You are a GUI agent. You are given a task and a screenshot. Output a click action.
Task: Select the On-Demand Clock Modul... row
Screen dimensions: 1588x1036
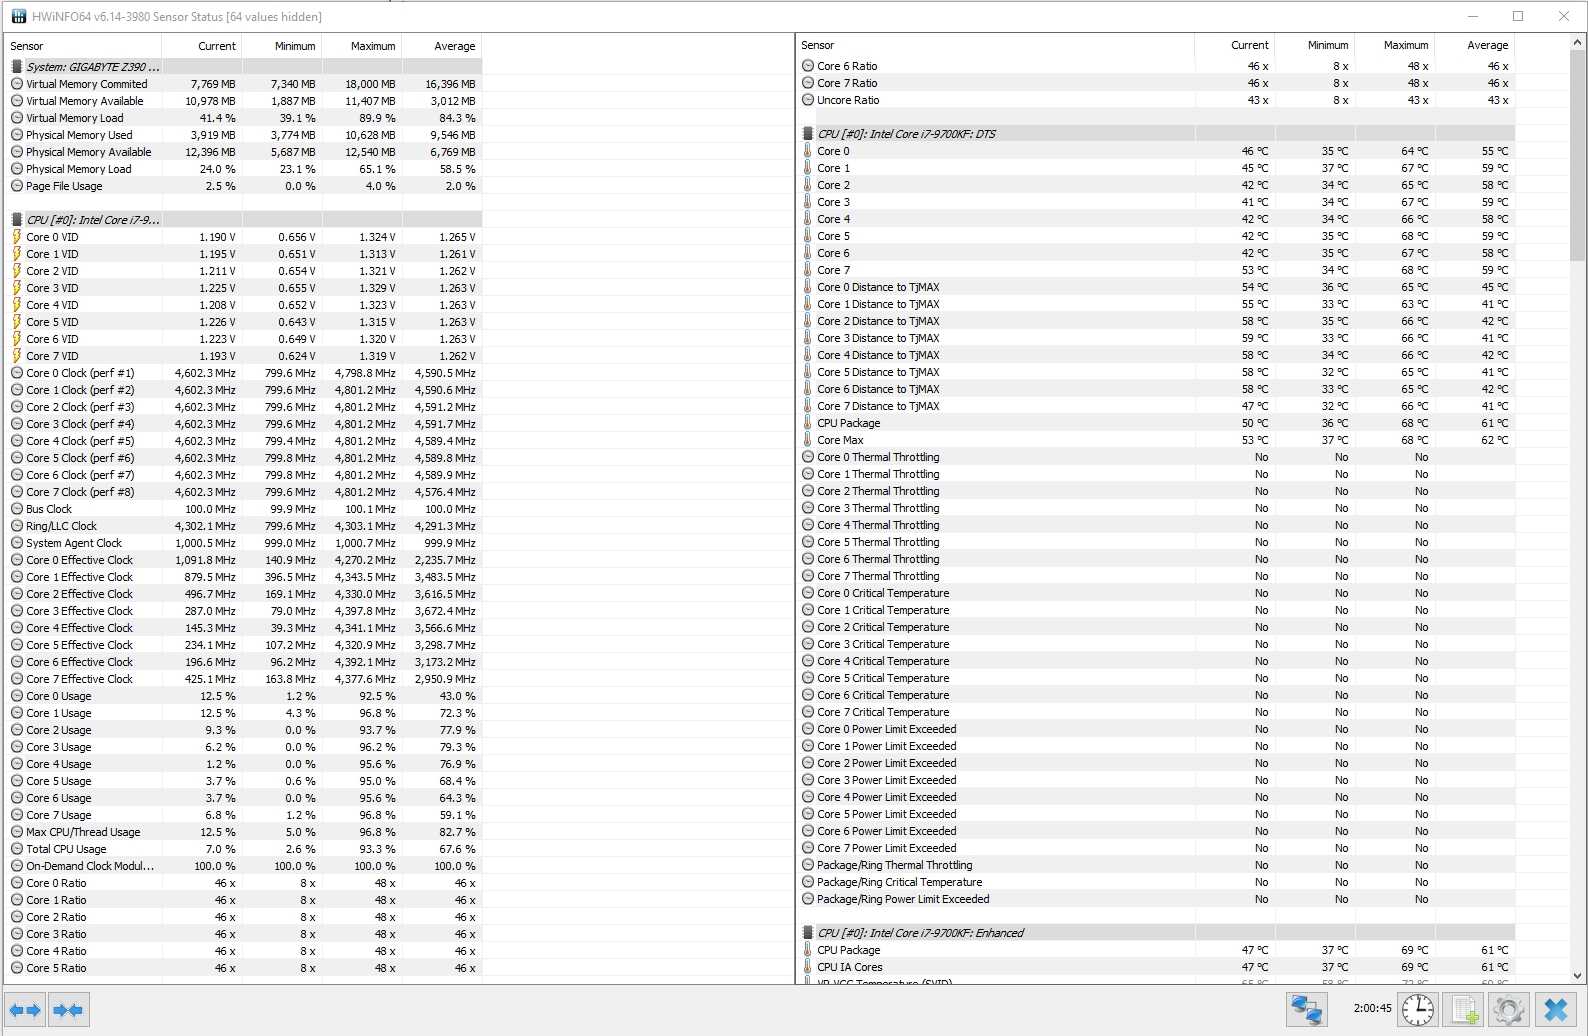click(244, 866)
